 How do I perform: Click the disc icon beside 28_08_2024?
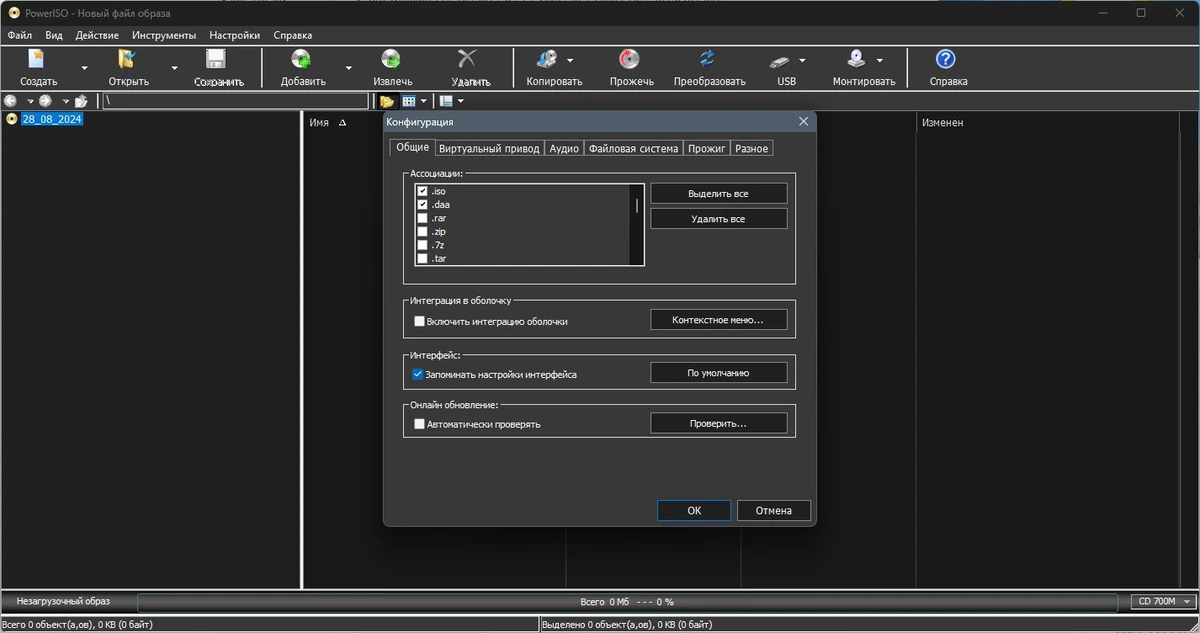[12, 119]
